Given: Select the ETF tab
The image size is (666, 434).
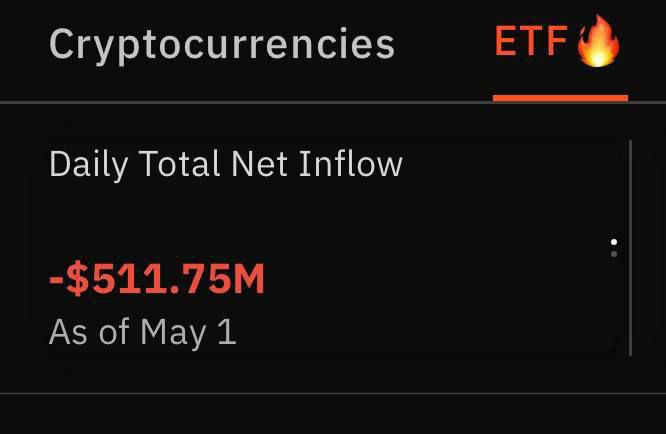Looking at the screenshot, I should (559, 42).
